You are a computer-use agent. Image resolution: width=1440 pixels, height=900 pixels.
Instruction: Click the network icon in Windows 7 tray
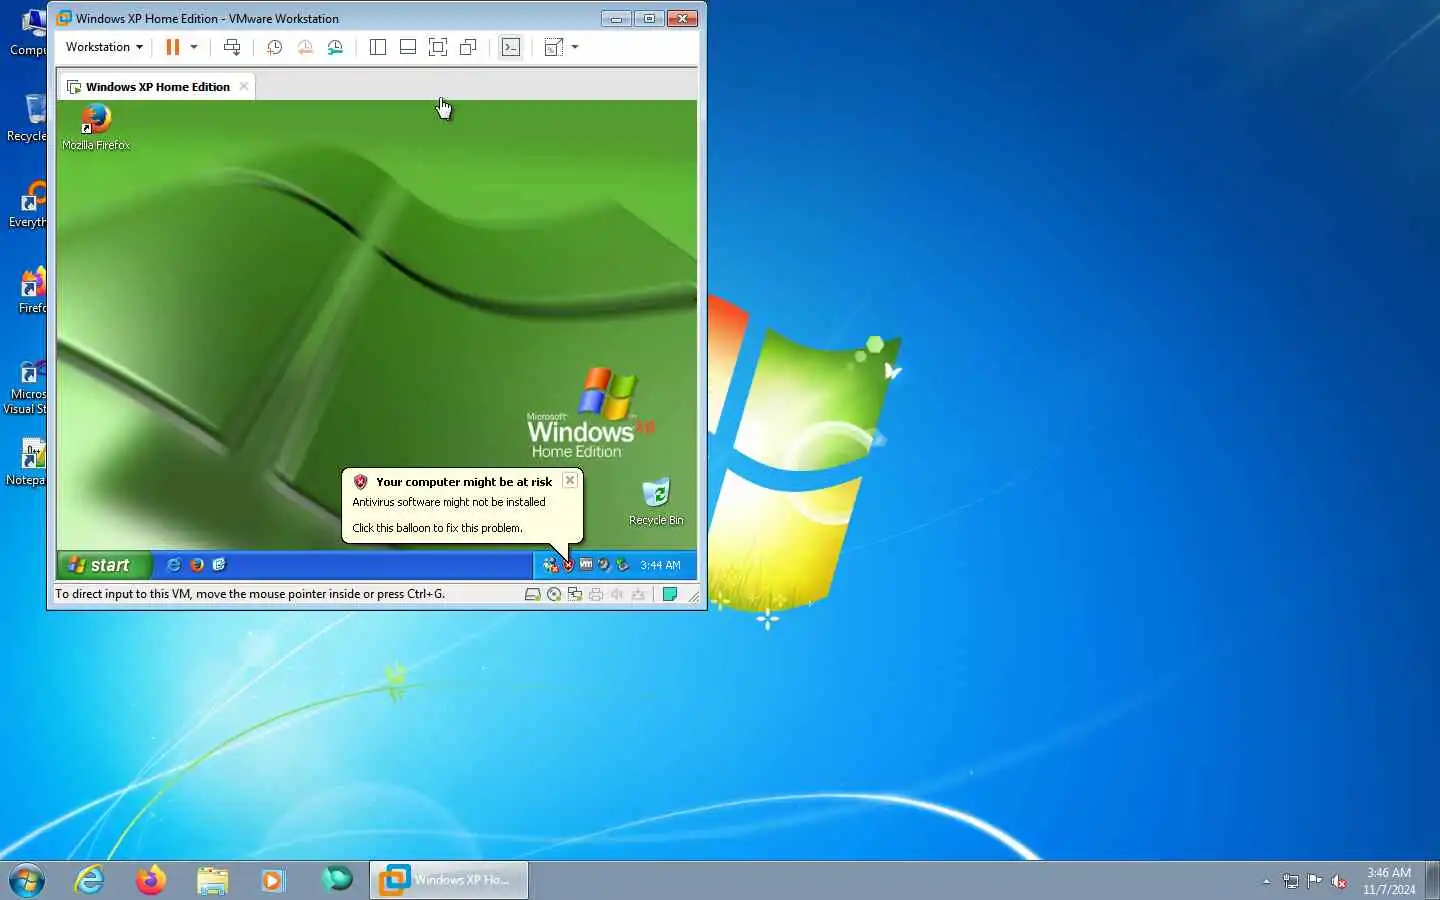pyautogui.click(x=1291, y=881)
